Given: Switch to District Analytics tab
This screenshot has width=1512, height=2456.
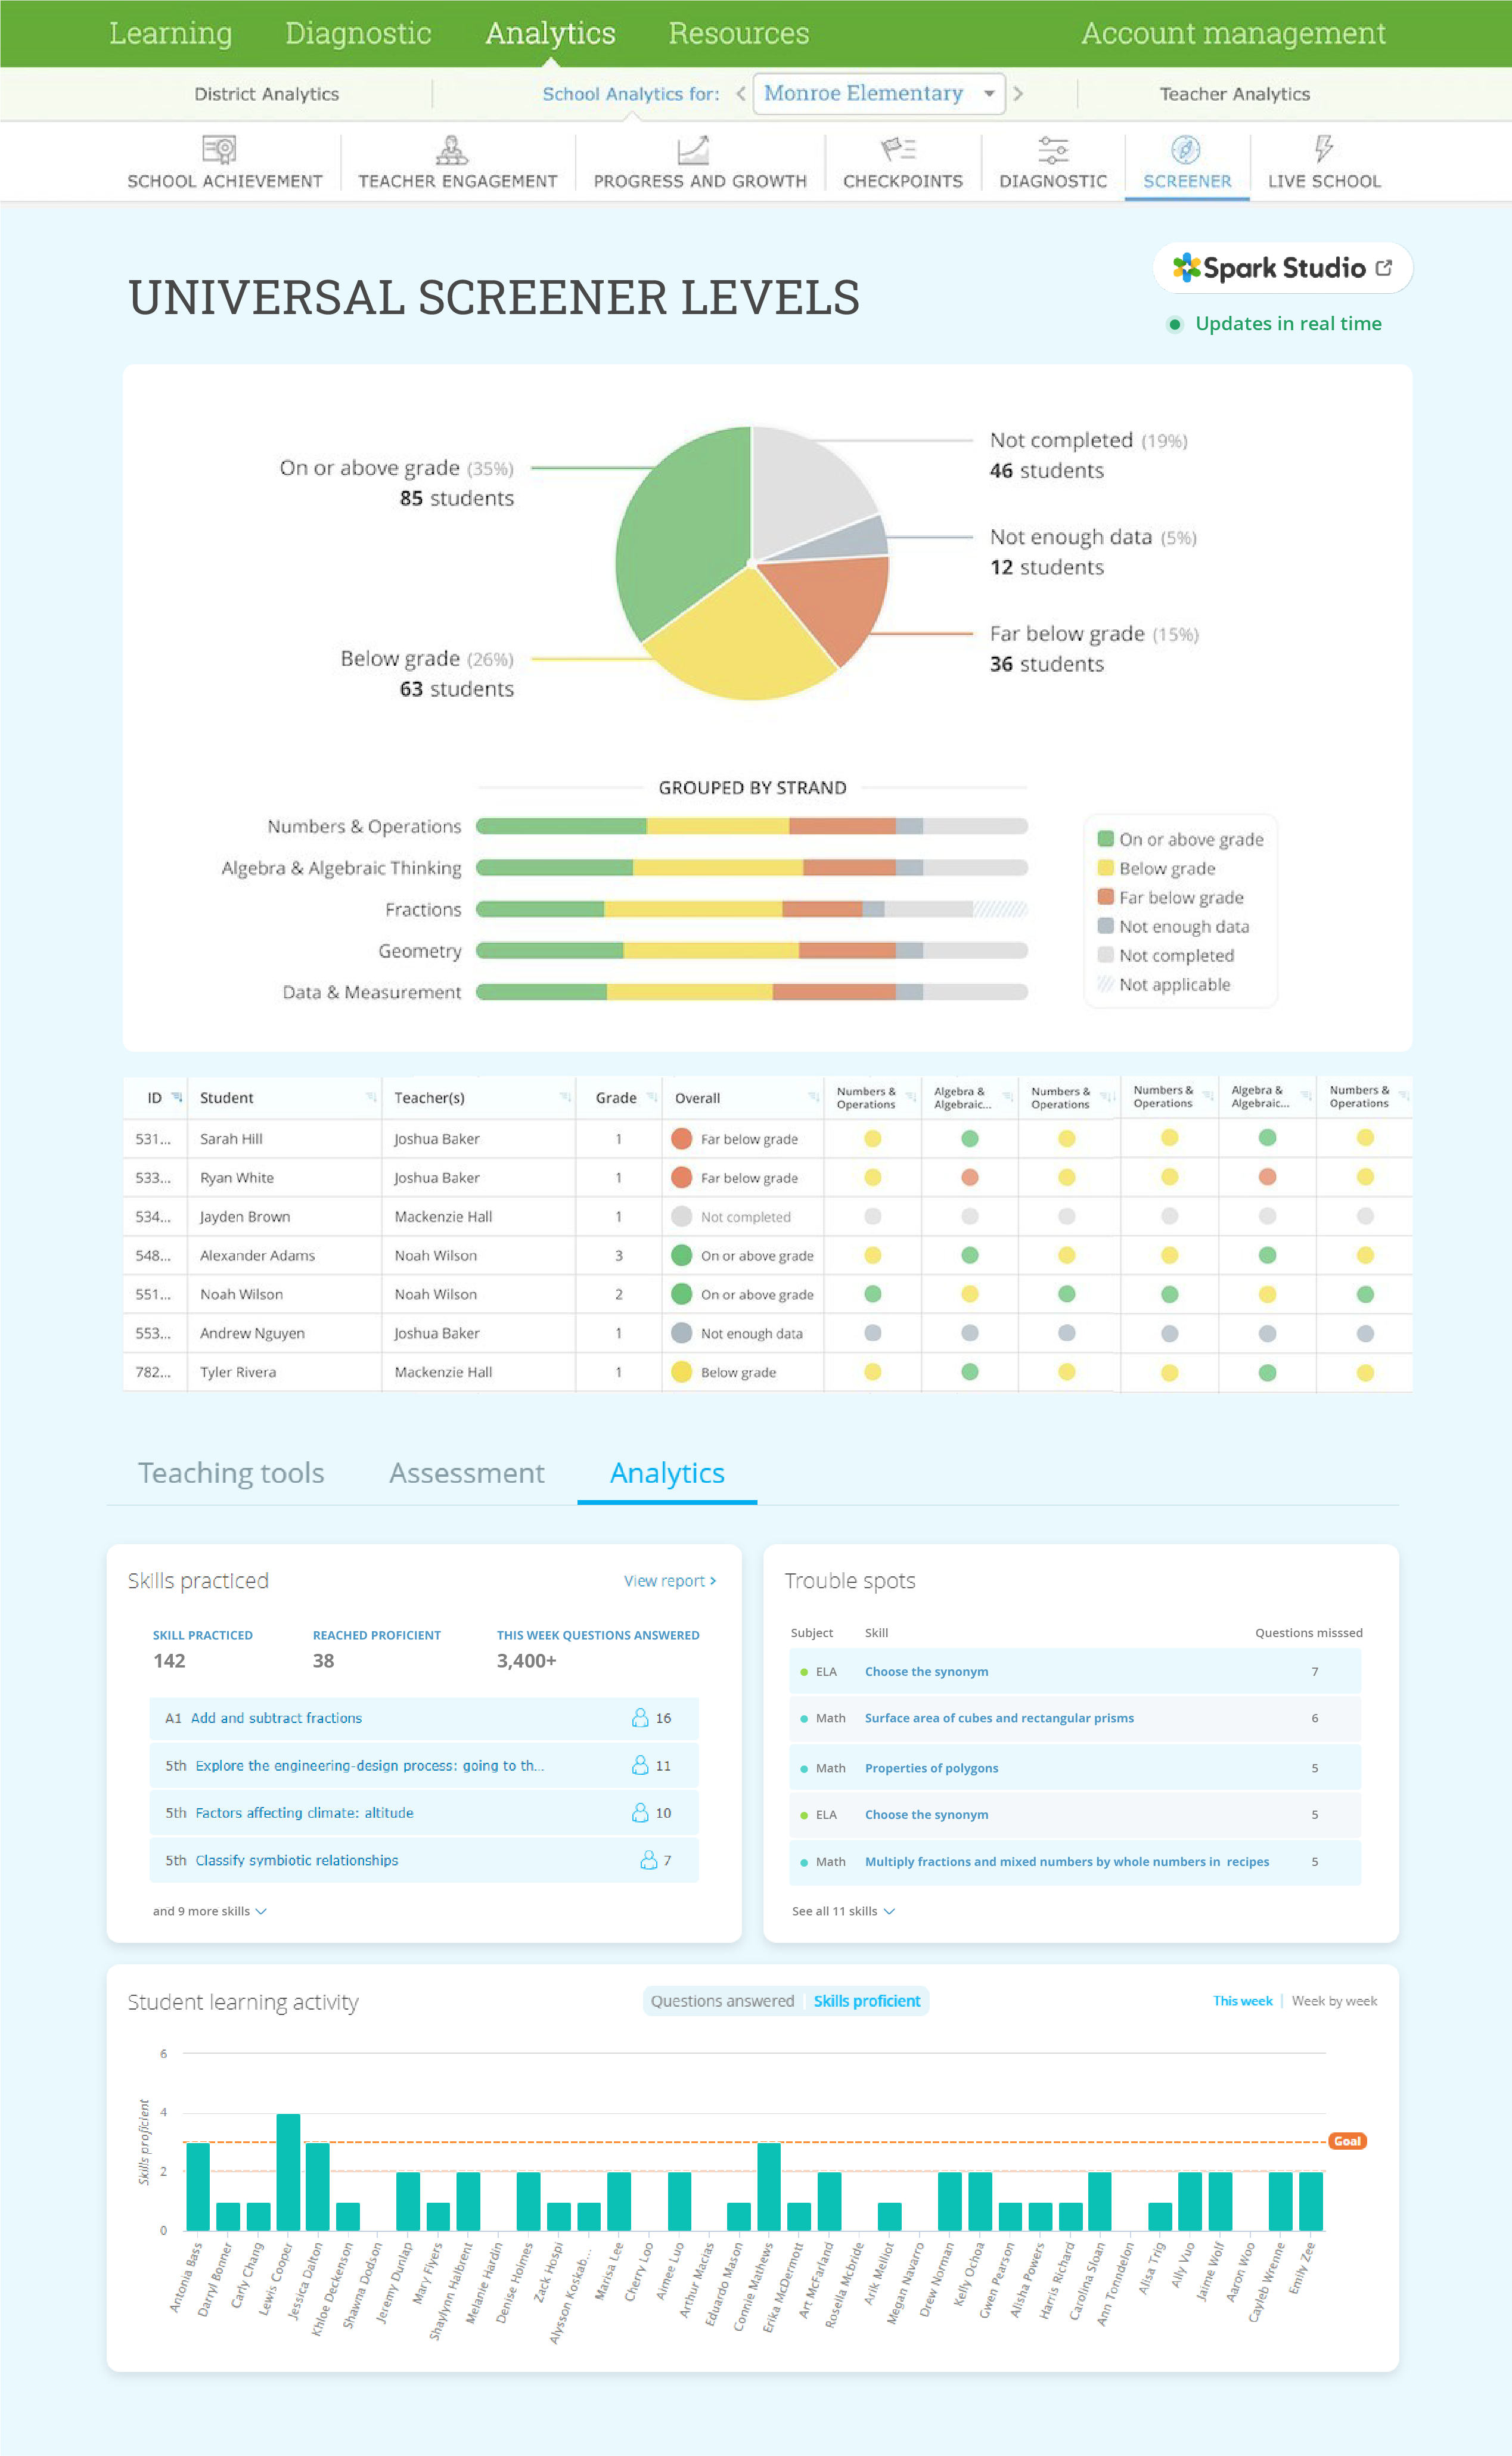Looking at the screenshot, I should click(x=266, y=94).
